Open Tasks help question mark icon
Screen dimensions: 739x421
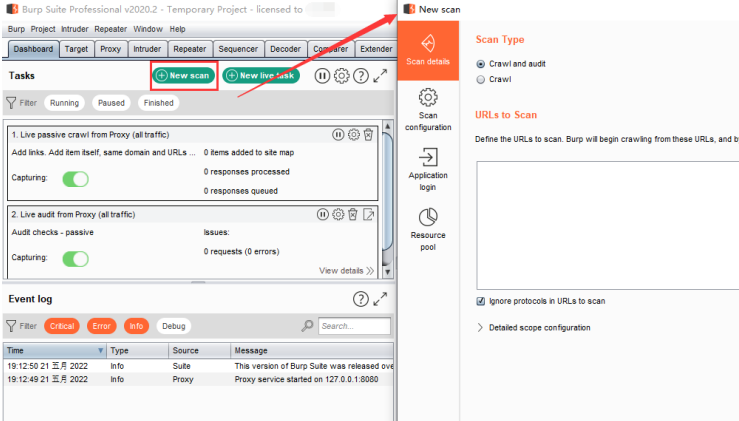361,75
